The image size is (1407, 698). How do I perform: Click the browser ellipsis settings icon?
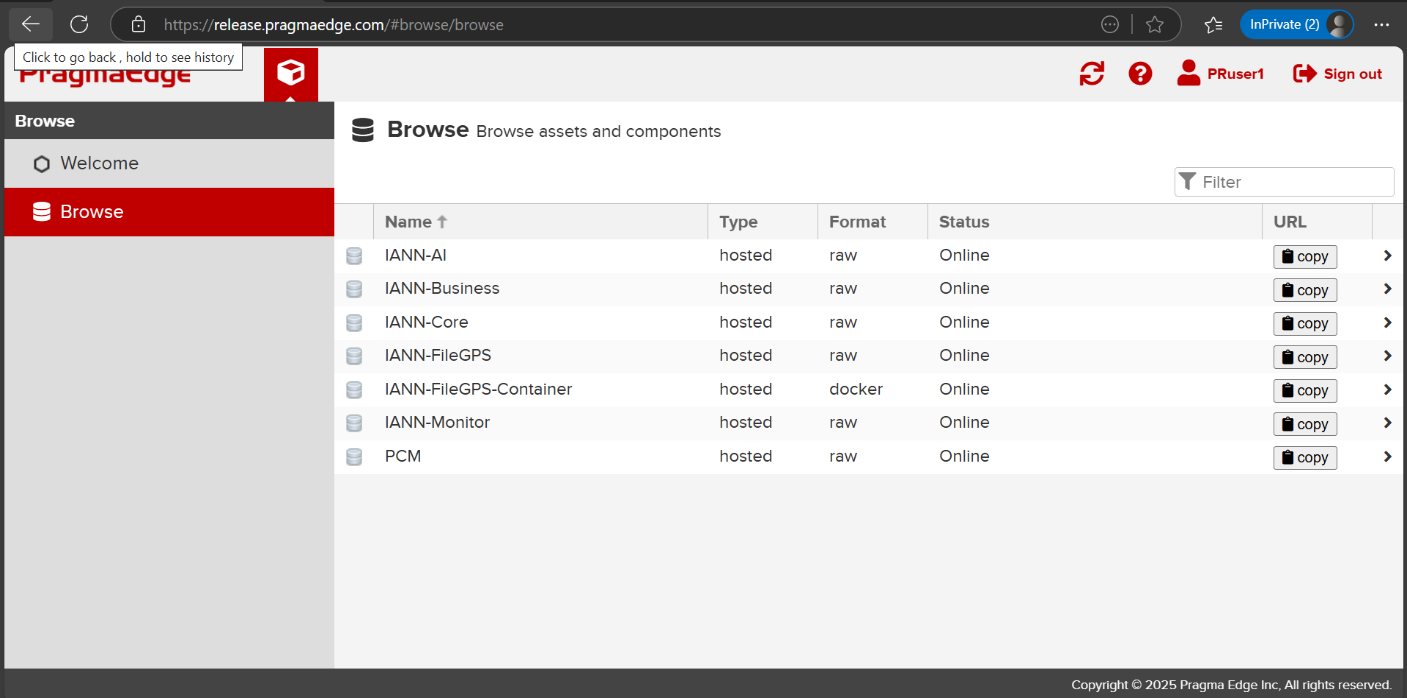pyautogui.click(x=1383, y=24)
